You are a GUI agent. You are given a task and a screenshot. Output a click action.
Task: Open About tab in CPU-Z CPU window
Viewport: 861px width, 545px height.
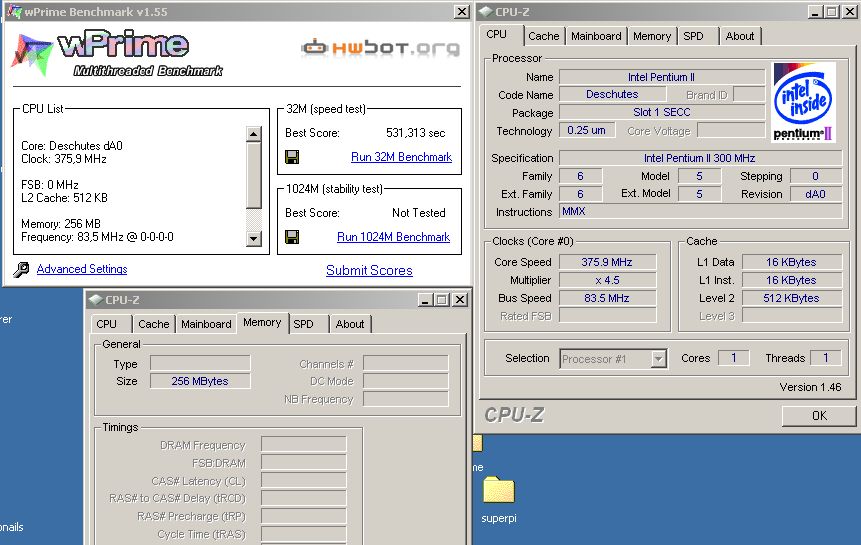(x=740, y=36)
